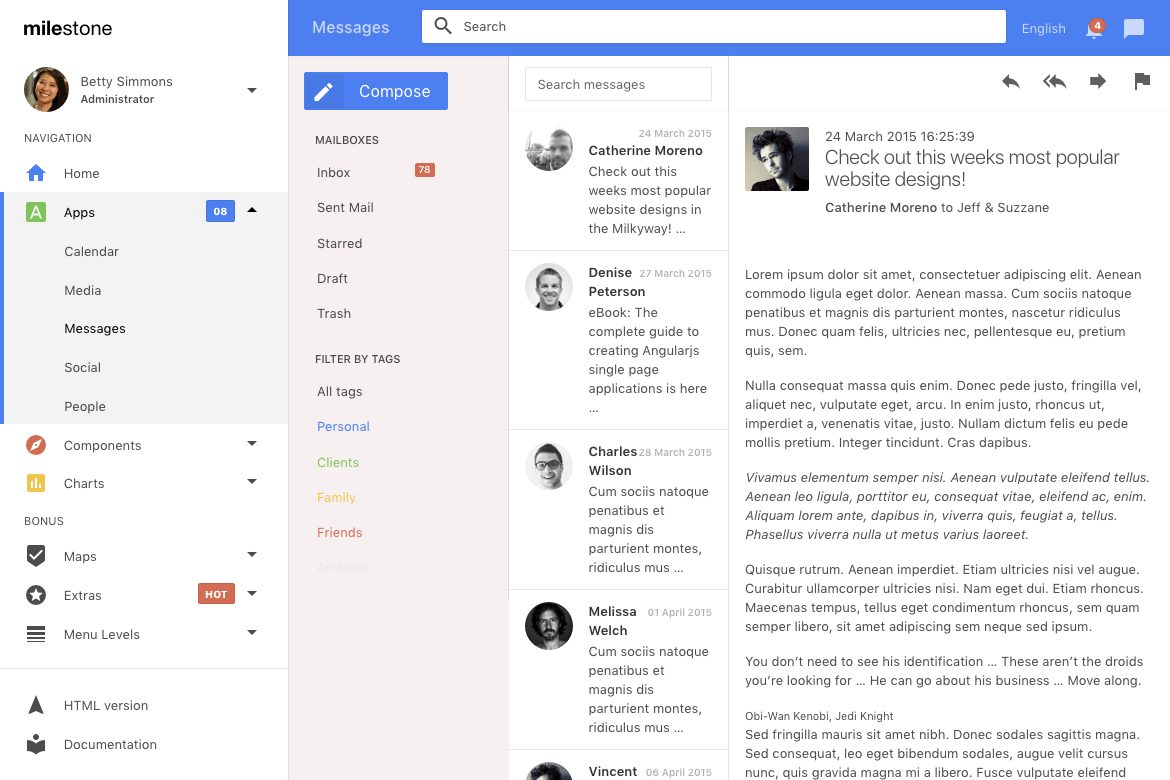Click the Home house icon
This screenshot has height=780, width=1170.
click(36, 173)
